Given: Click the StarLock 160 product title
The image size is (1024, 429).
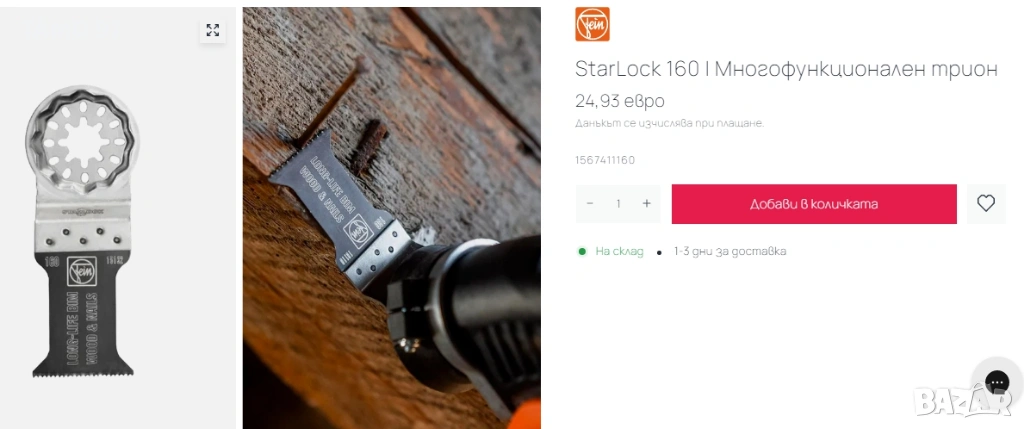Looking at the screenshot, I should pos(786,69).
